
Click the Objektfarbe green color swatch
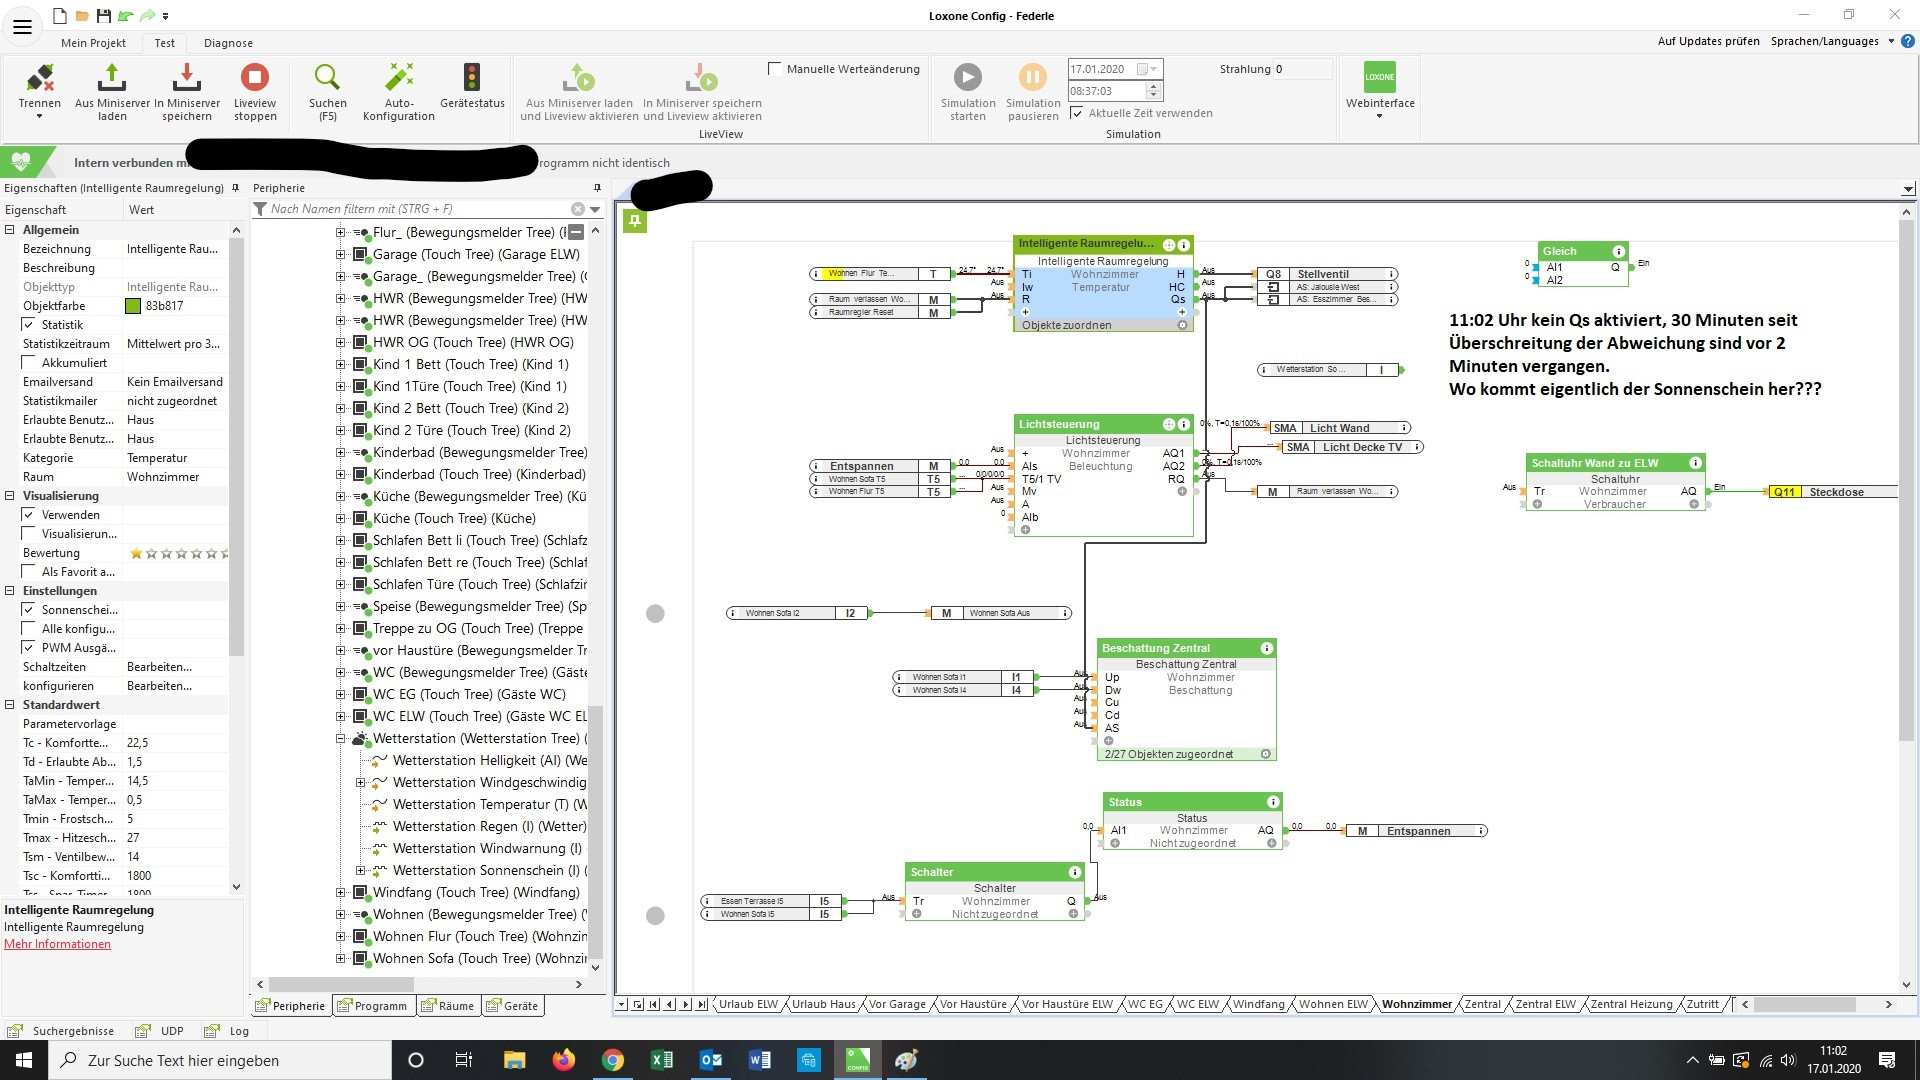coord(133,306)
